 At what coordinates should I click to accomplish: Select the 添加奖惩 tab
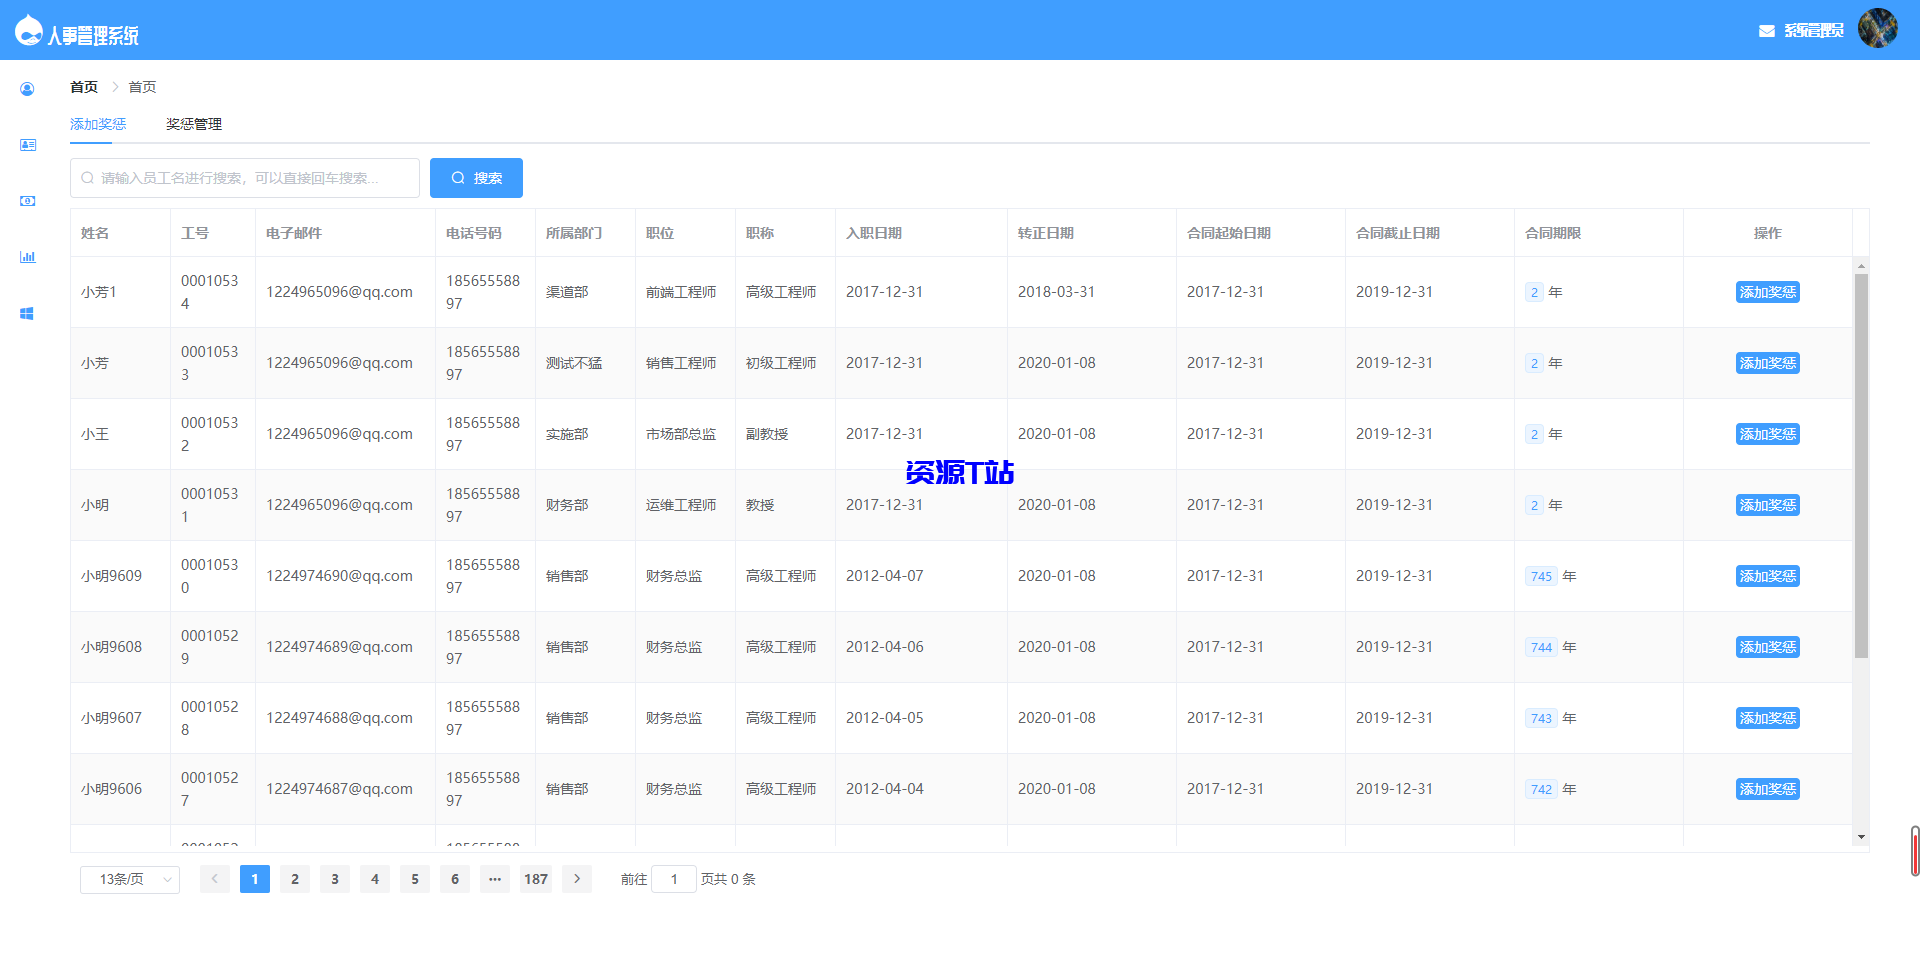click(96, 123)
